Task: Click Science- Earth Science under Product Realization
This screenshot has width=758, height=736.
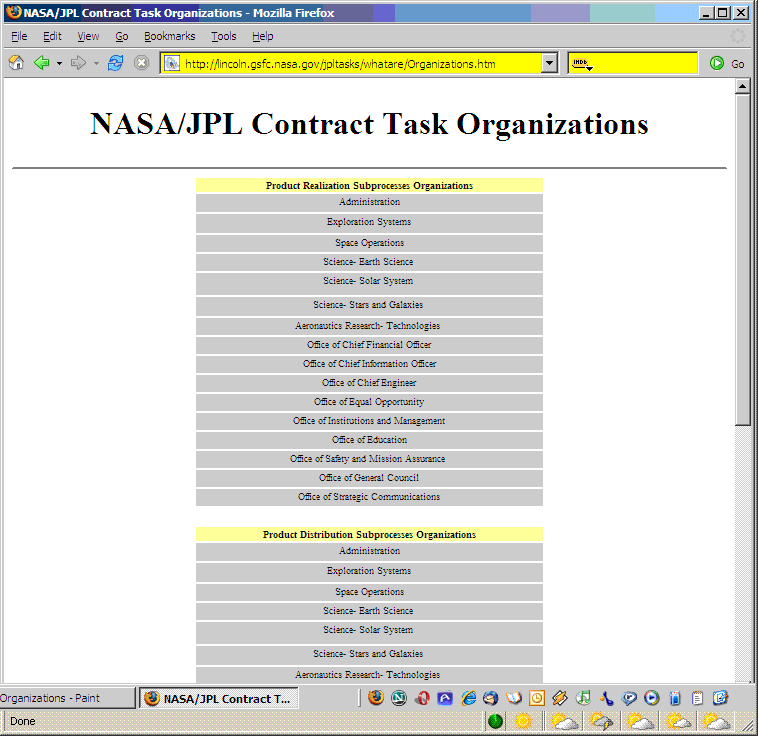Action: 369,262
